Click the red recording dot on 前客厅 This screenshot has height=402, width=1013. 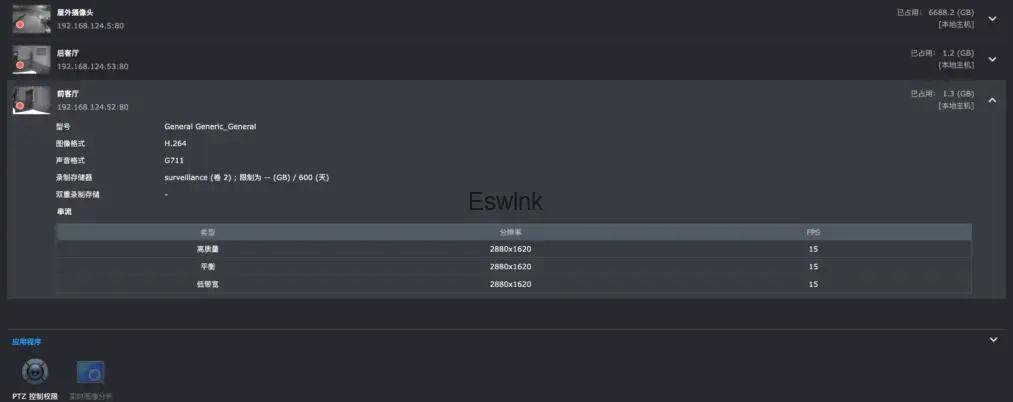tap(20, 105)
